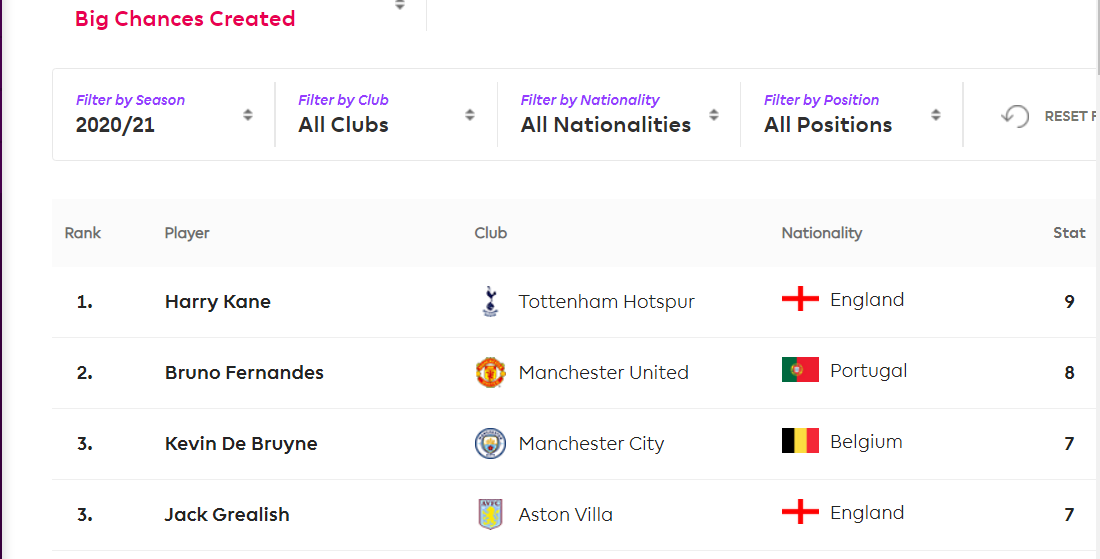Click the Portugal flag icon
The width and height of the screenshot is (1100, 559).
(x=800, y=370)
